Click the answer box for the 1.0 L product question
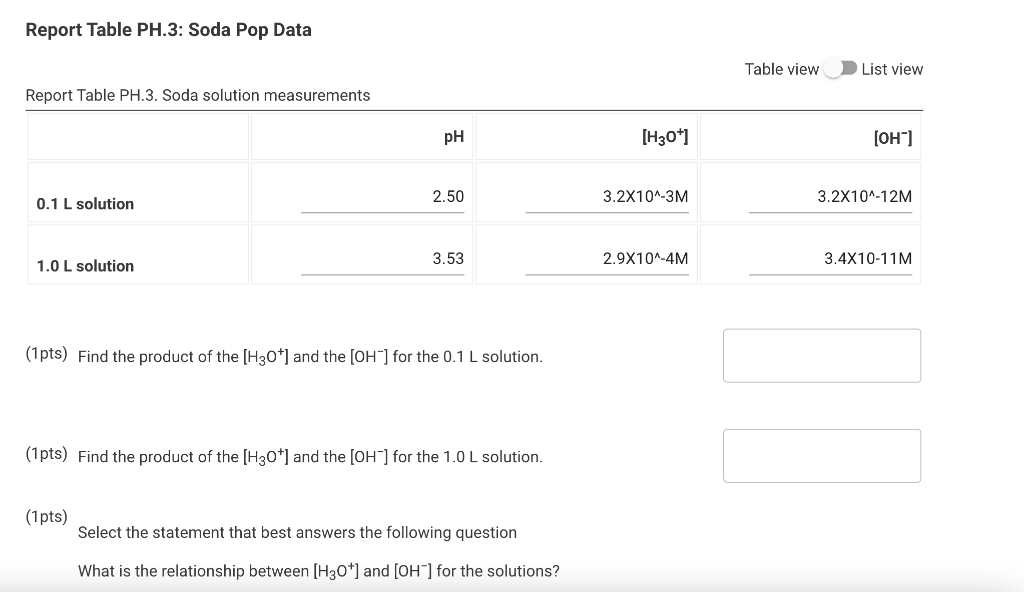The image size is (1024, 592). 821,455
